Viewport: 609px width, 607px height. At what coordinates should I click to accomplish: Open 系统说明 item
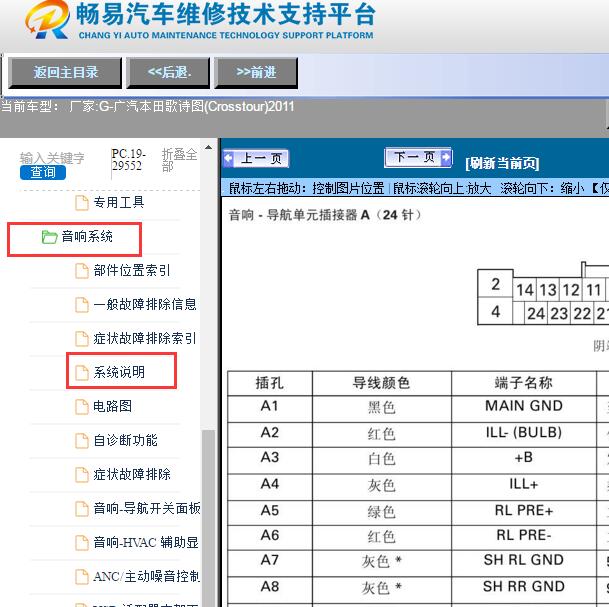[119, 372]
